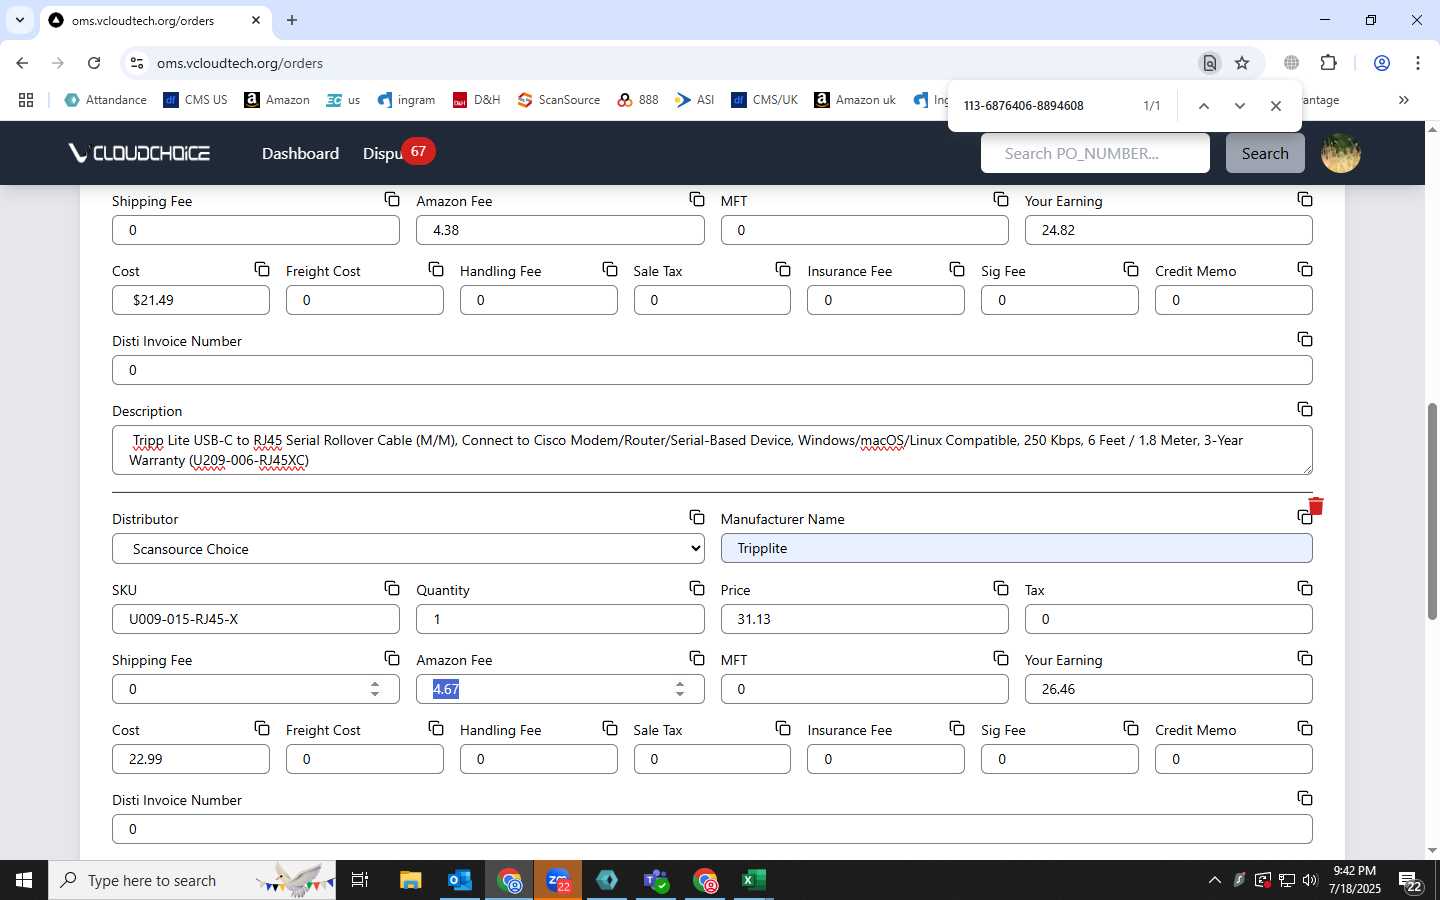
Task: Bookmark this page with the star icon
Action: (1242, 63)
